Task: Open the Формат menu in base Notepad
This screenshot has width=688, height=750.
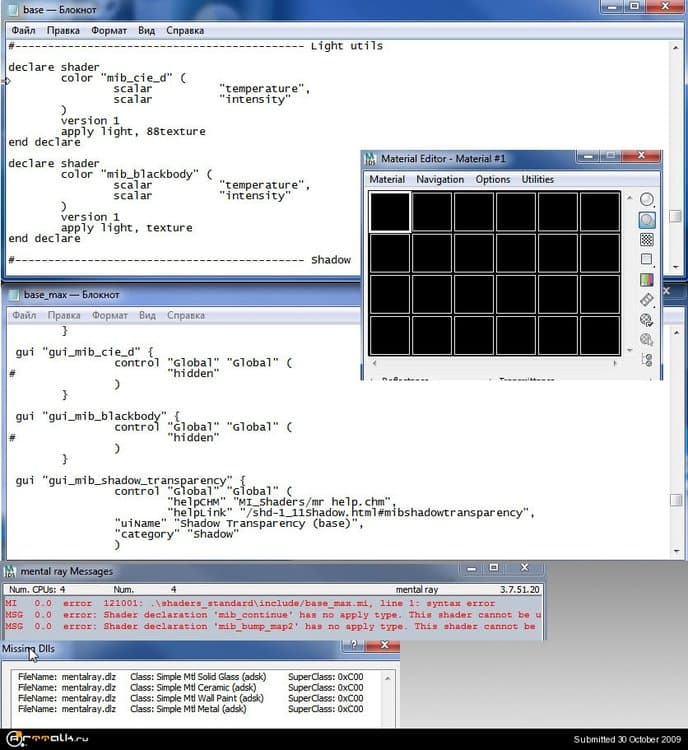Action: [x=109, y=31]
